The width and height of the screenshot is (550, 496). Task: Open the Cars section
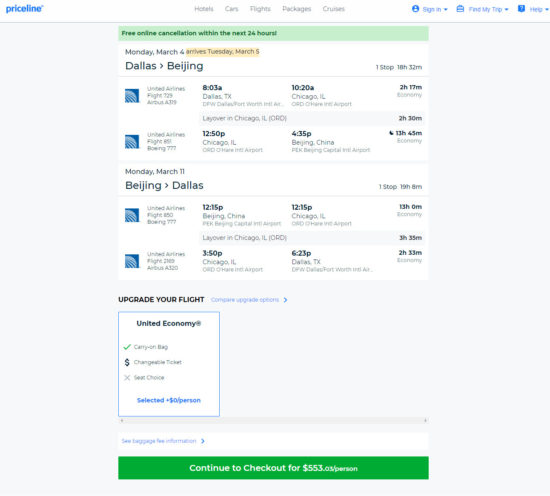[232, 9]
